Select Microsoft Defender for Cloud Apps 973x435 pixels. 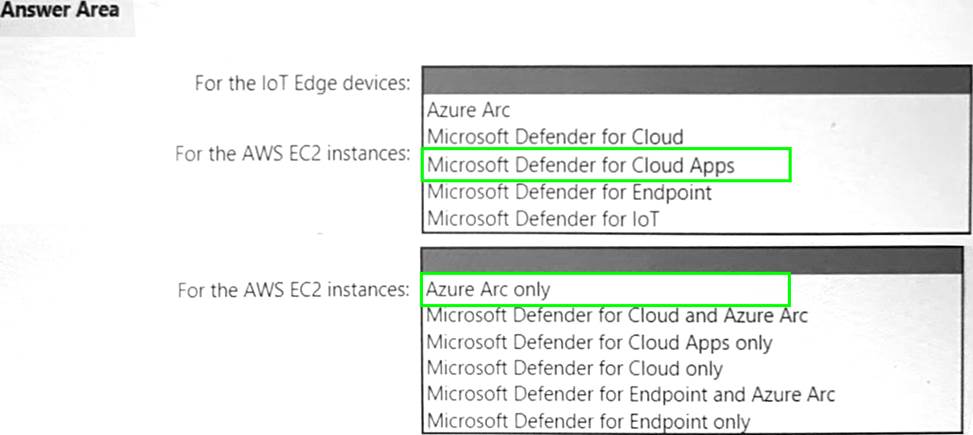[581, 165]
